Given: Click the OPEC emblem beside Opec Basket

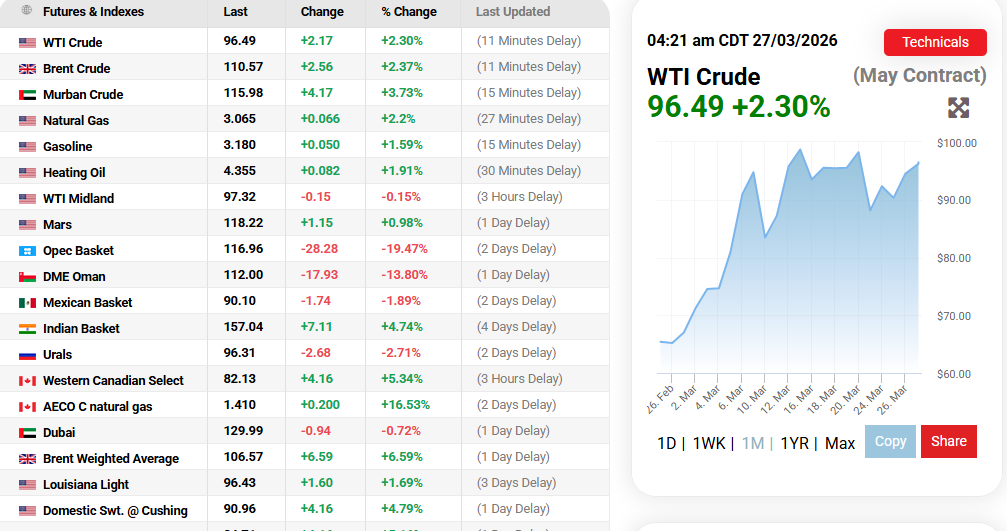Looking at the screenshot, I should 27,251.
